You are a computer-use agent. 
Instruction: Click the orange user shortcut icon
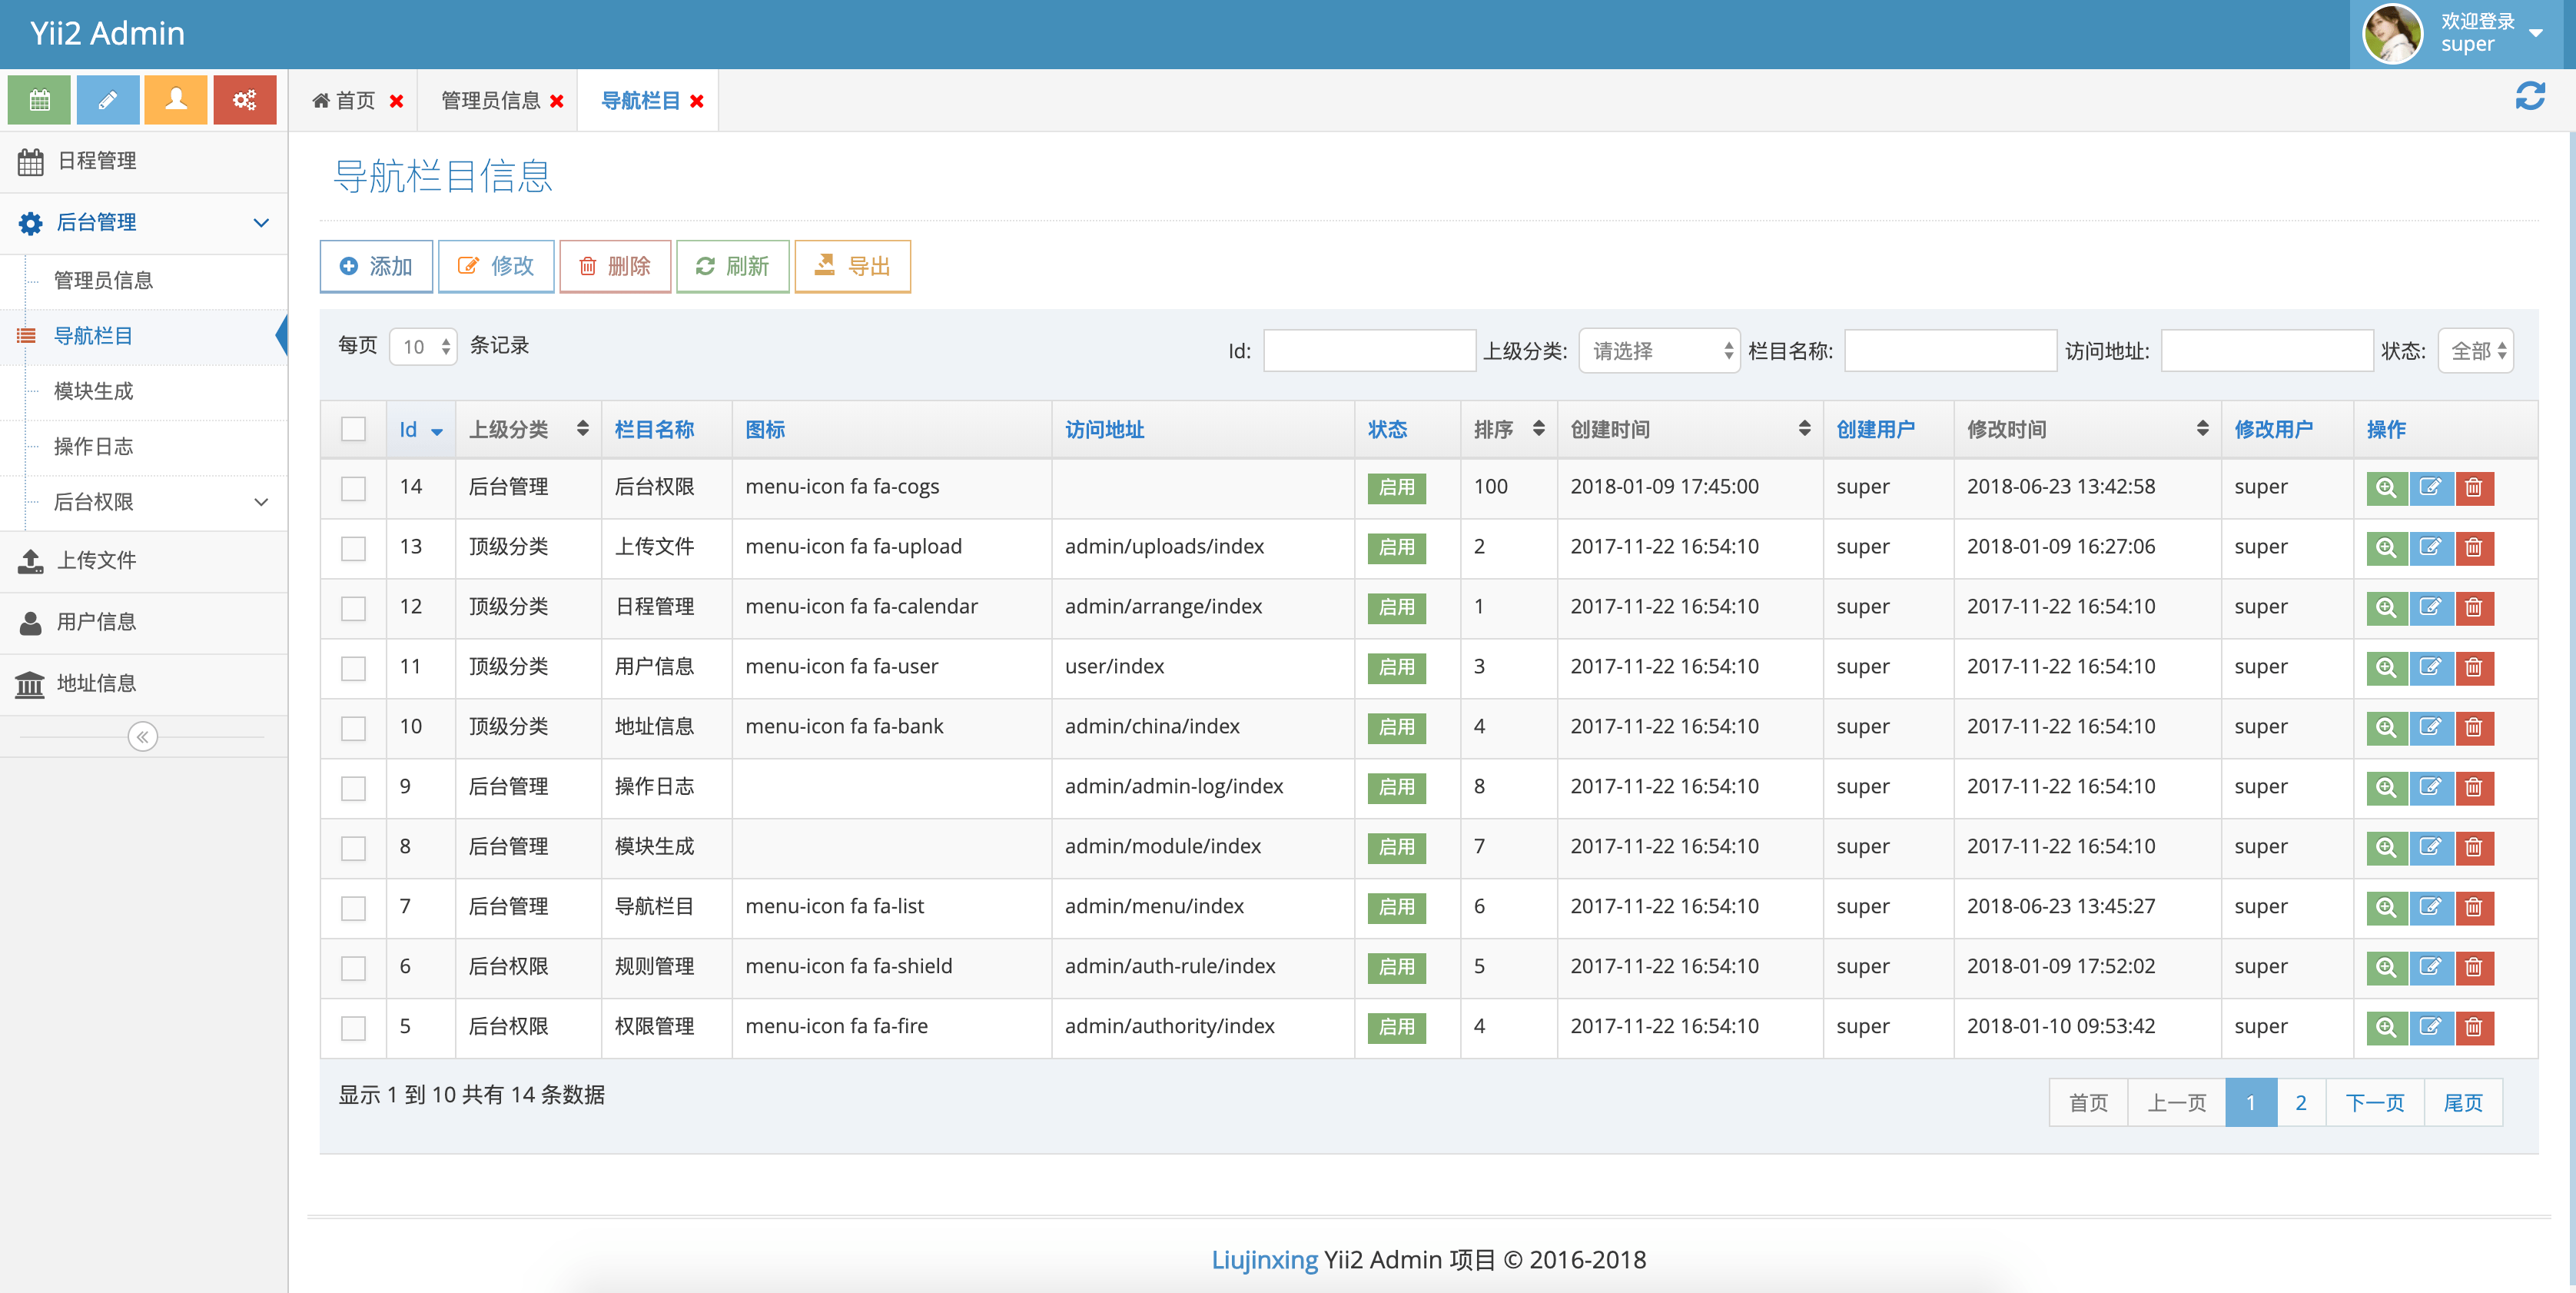click(x=176, y=100)
